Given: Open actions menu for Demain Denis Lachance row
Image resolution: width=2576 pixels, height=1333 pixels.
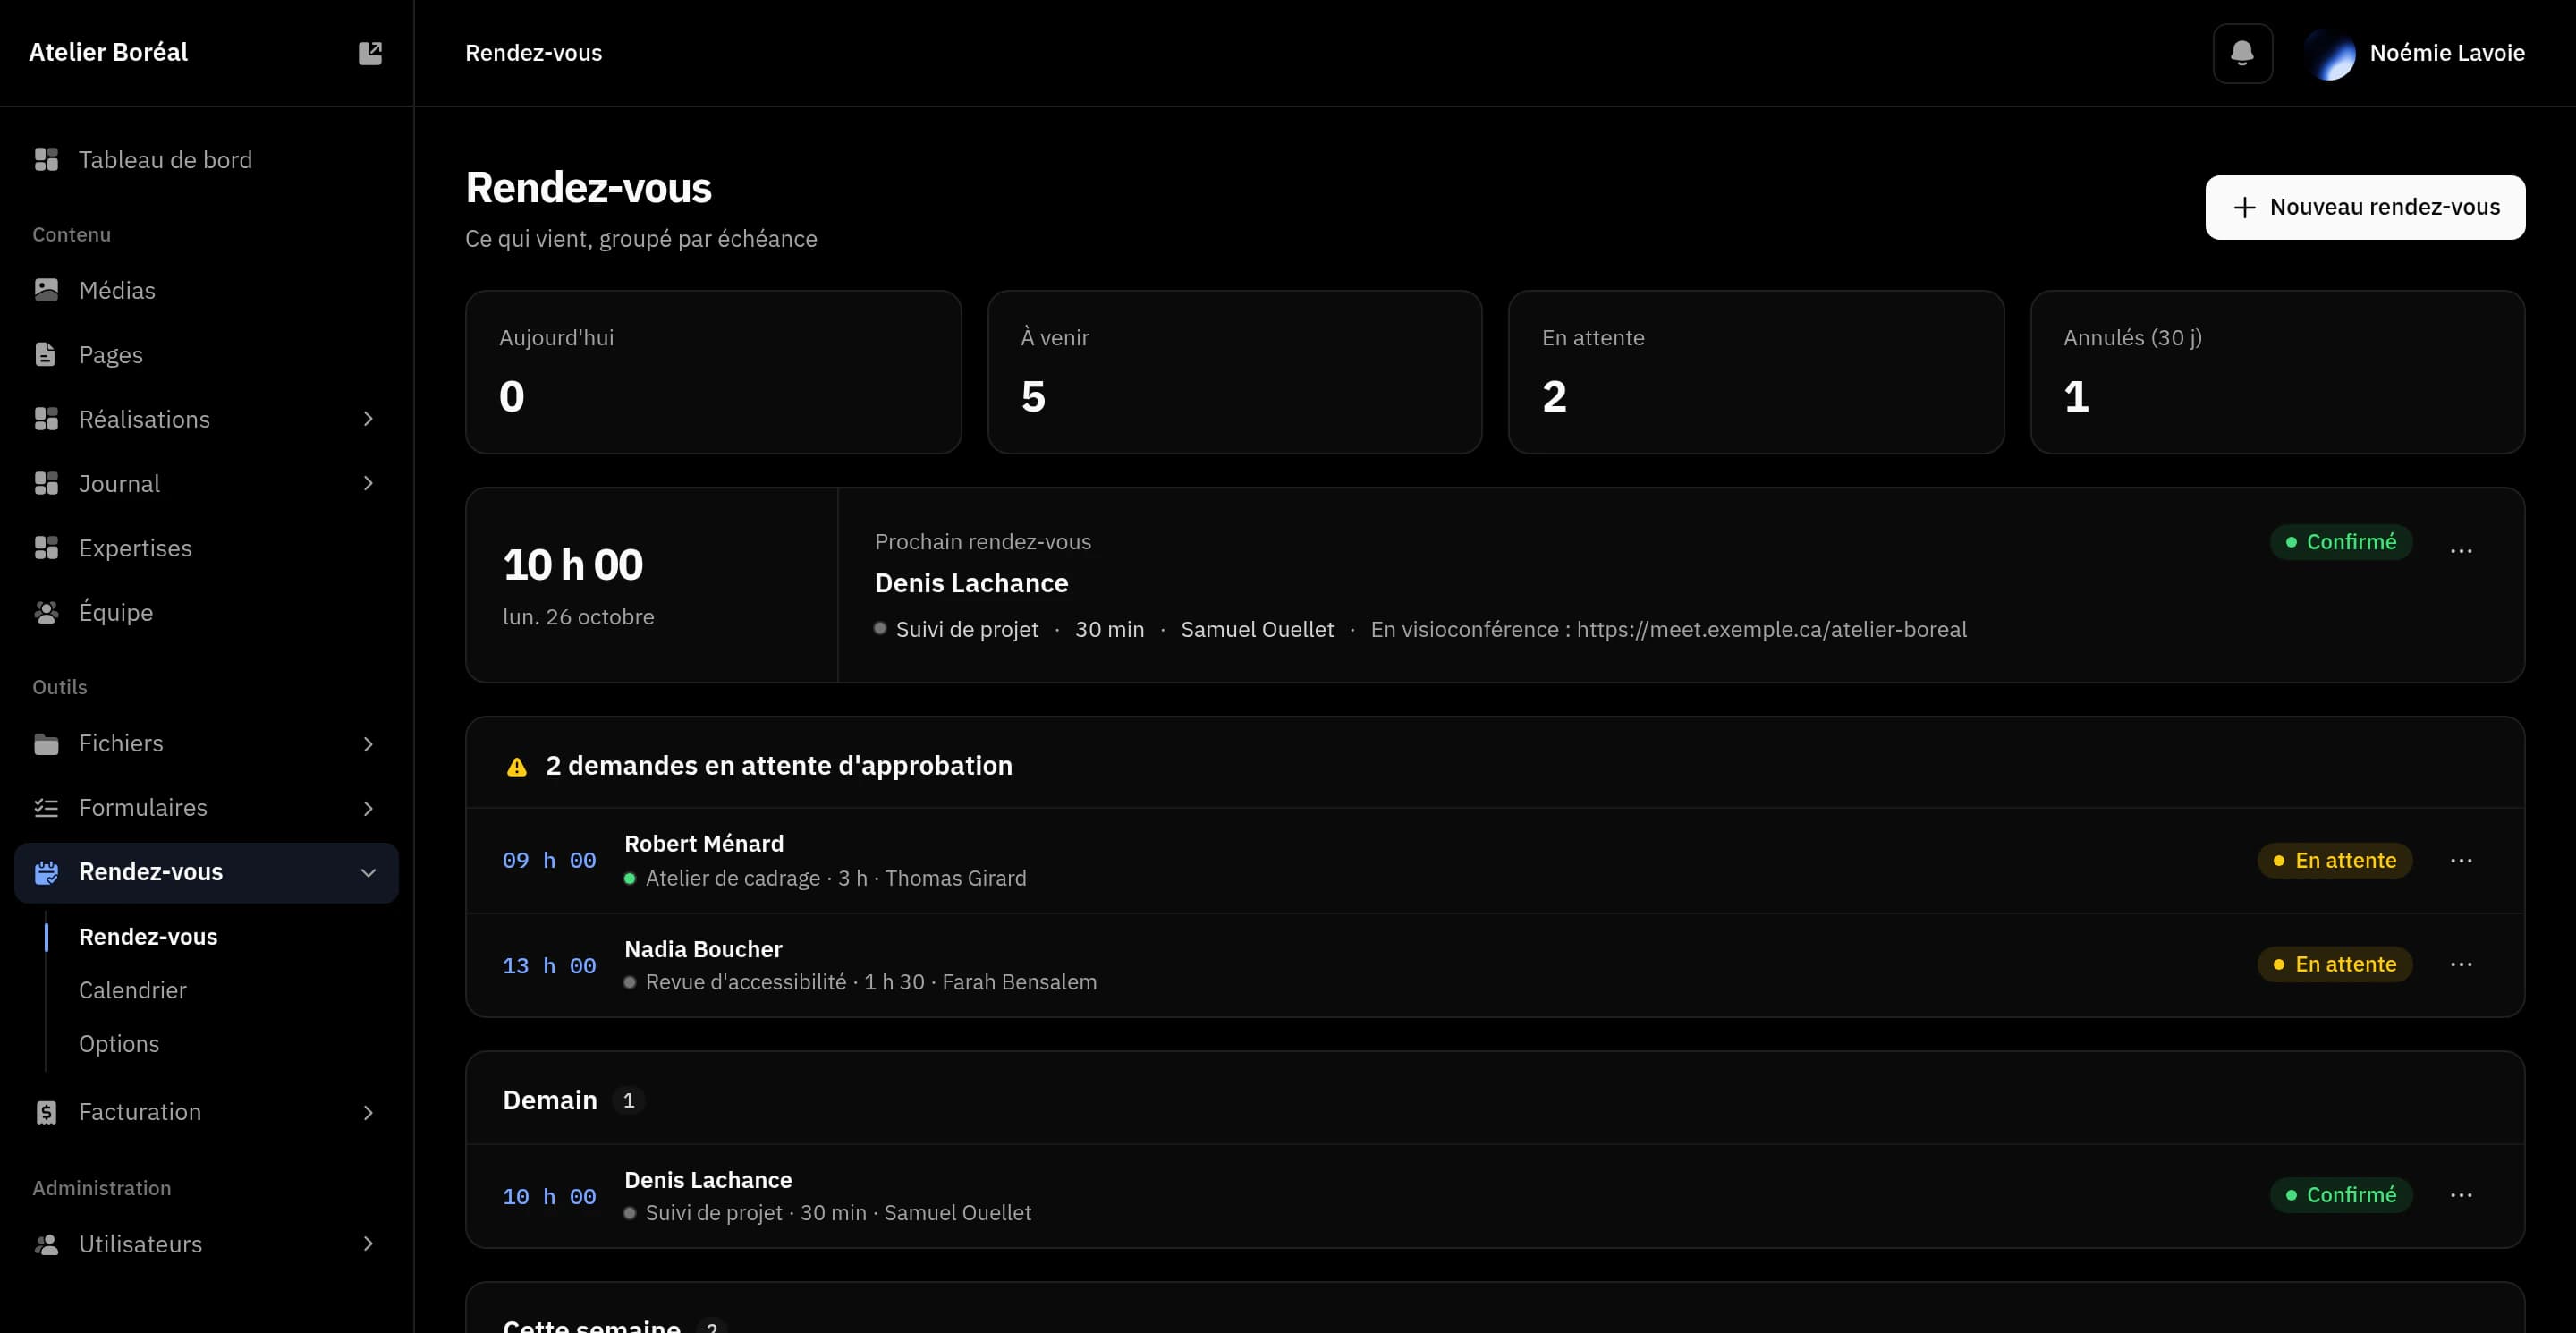Looking at the screenshot, I should pos(2461,1195).
